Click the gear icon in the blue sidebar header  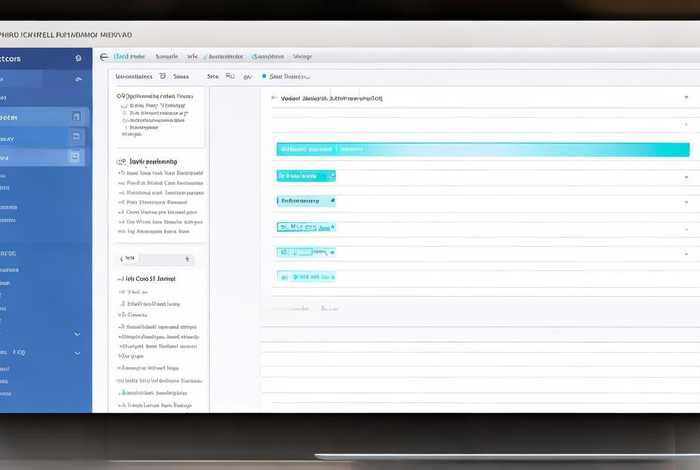tap(78, 59)
